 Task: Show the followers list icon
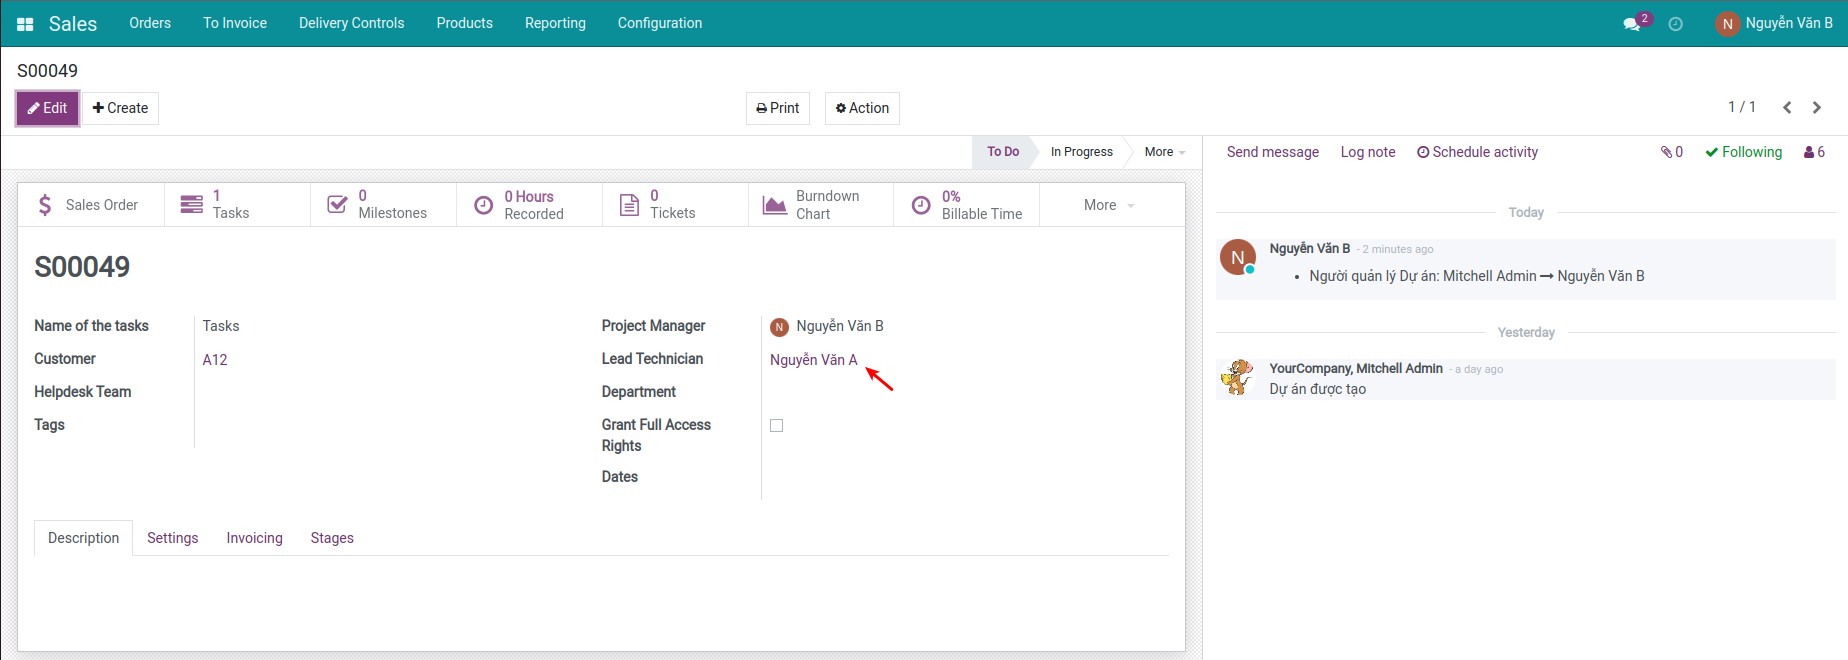[1814, 152]
